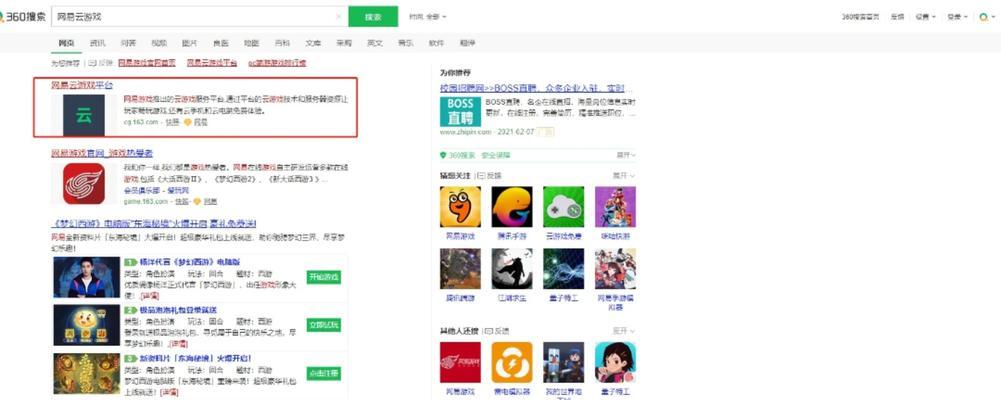Click the green 开始游戏 button
Image resolution: width=1001 pixels, height=400 pixels.
pos(324,277)
